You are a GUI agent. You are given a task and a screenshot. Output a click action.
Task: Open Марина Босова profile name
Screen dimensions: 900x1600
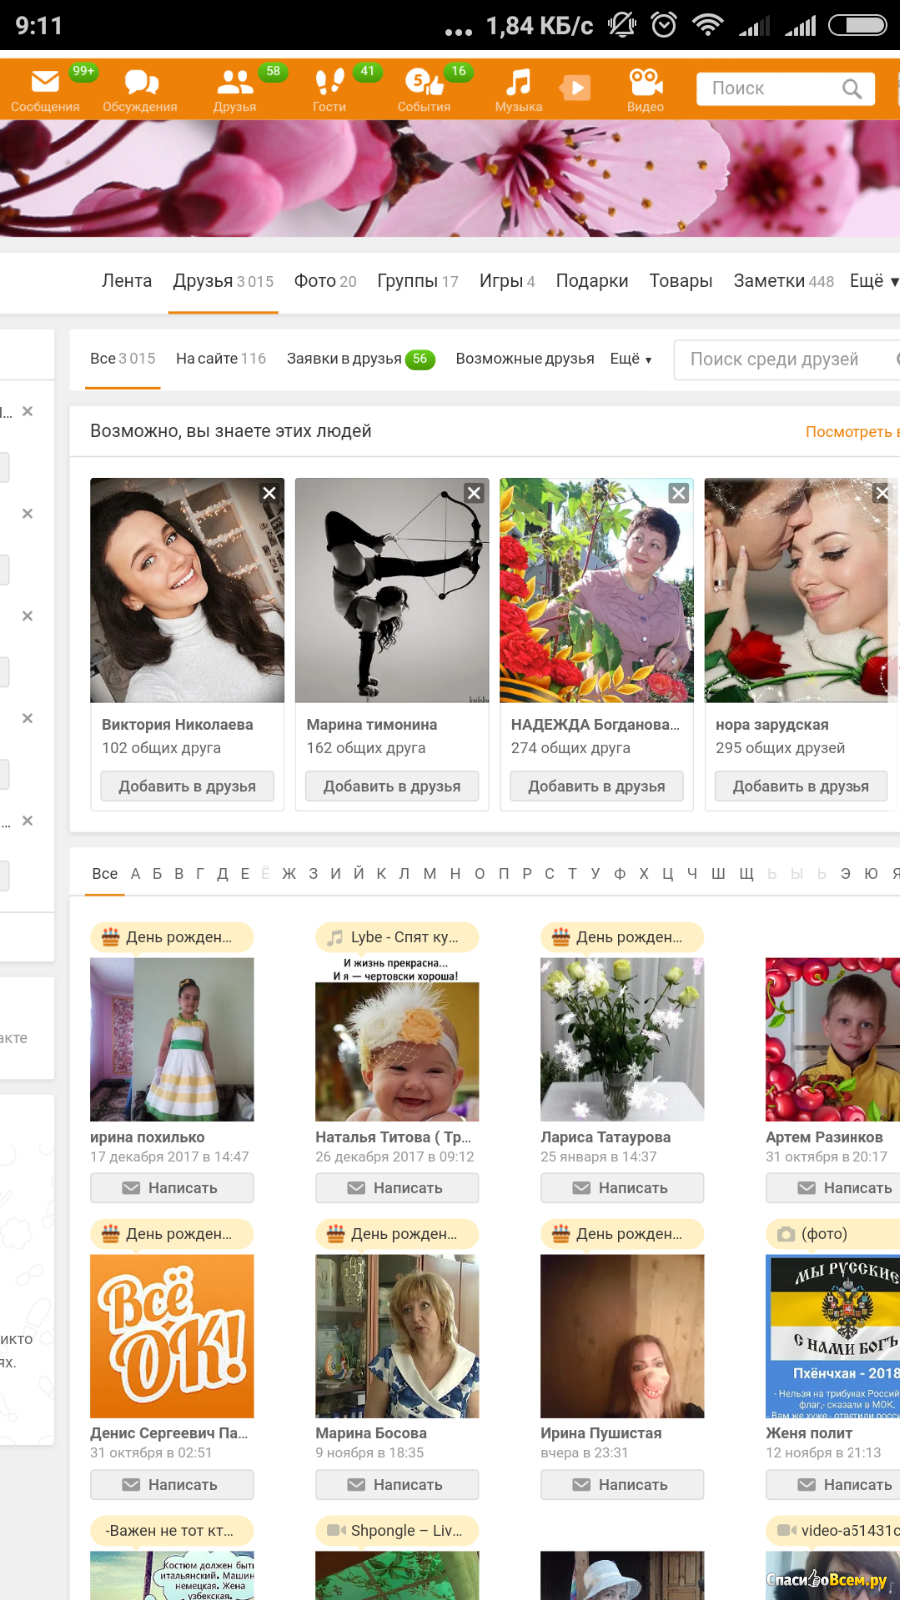point(371,1433)
